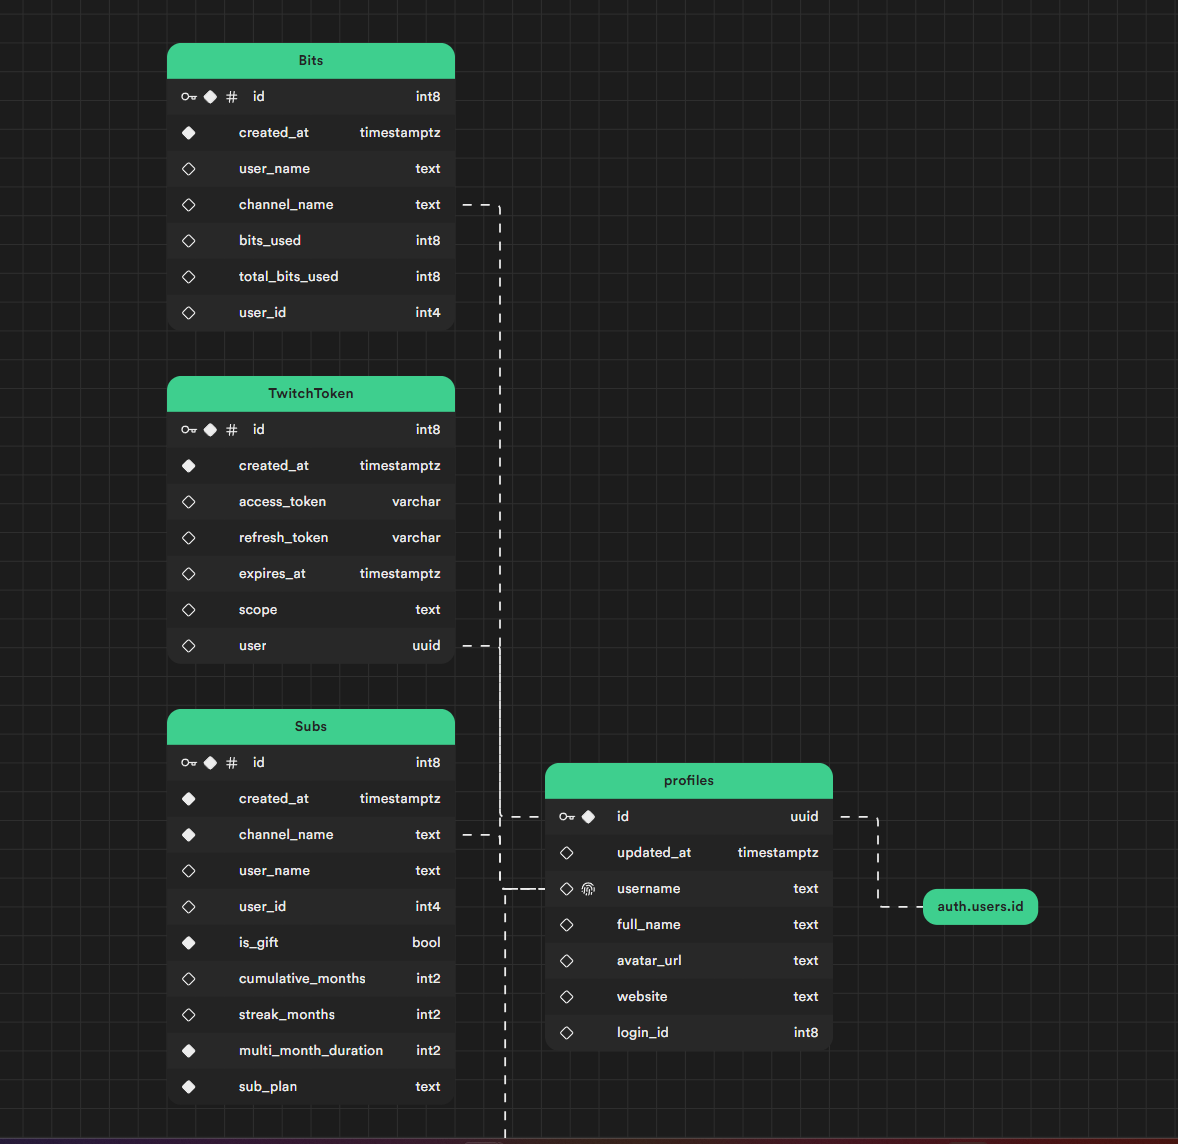Select the total_bits_used column in Bits
The width and height of the screenshot is (1178, 1144).
(288, 277)
